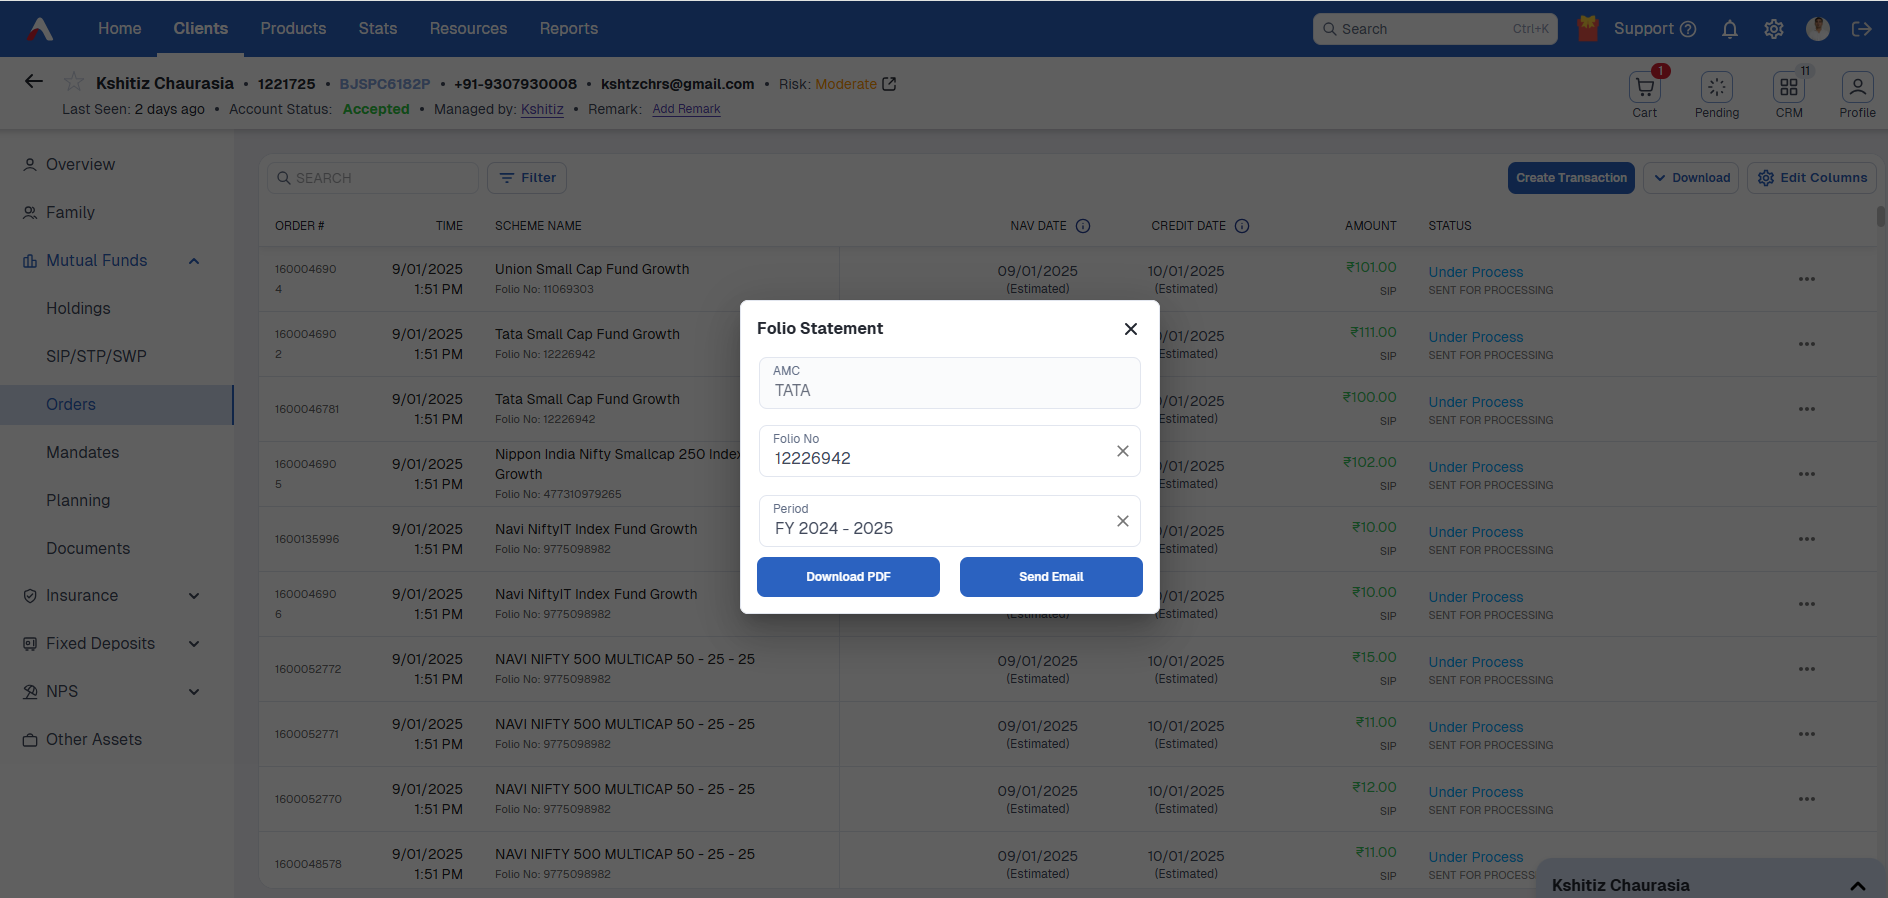Collapse the Mutual Funds sidebar section
Viewport: 1888px width, 898px height.
pyautogui.click(x=194, y=261)
